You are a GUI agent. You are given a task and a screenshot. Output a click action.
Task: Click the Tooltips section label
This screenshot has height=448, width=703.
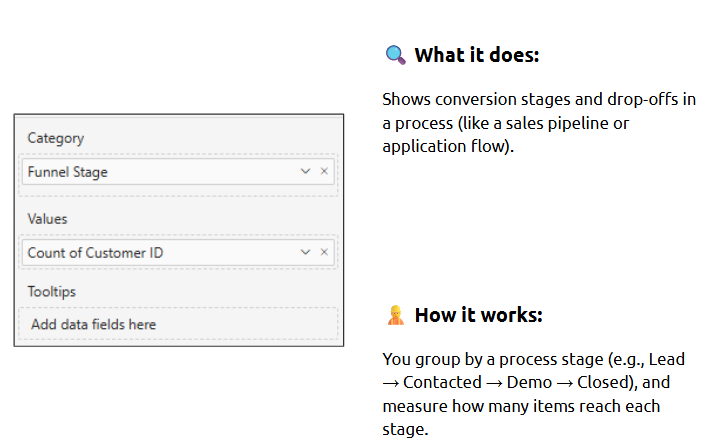[x=52, y=291]
